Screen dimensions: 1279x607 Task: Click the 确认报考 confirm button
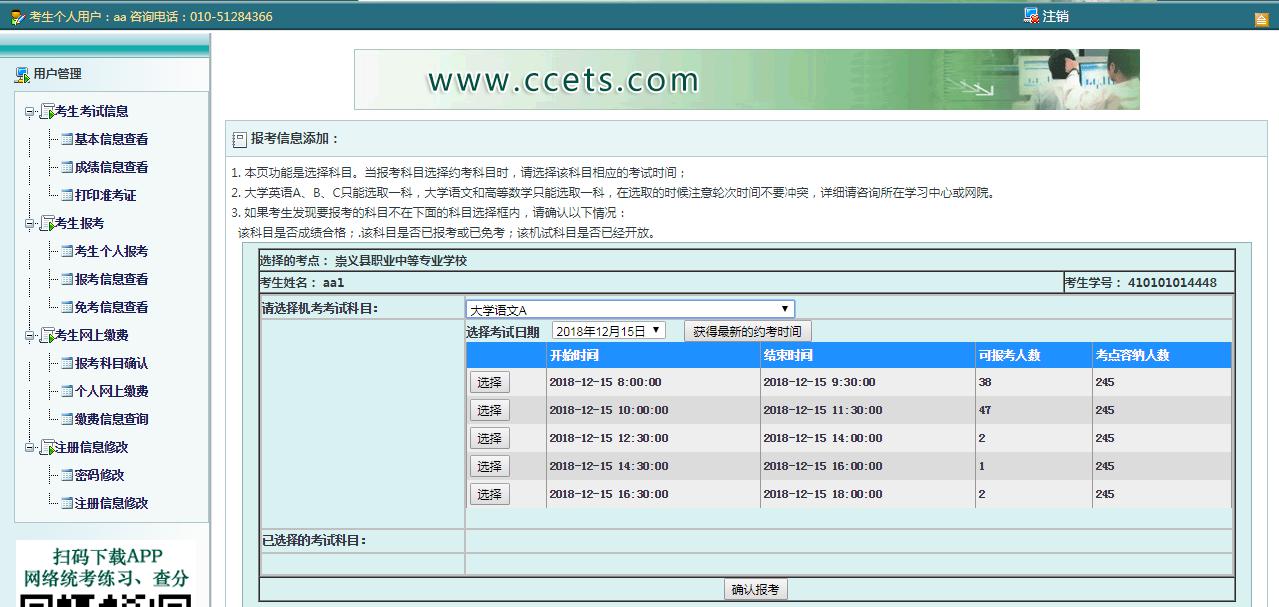[755, 590]
